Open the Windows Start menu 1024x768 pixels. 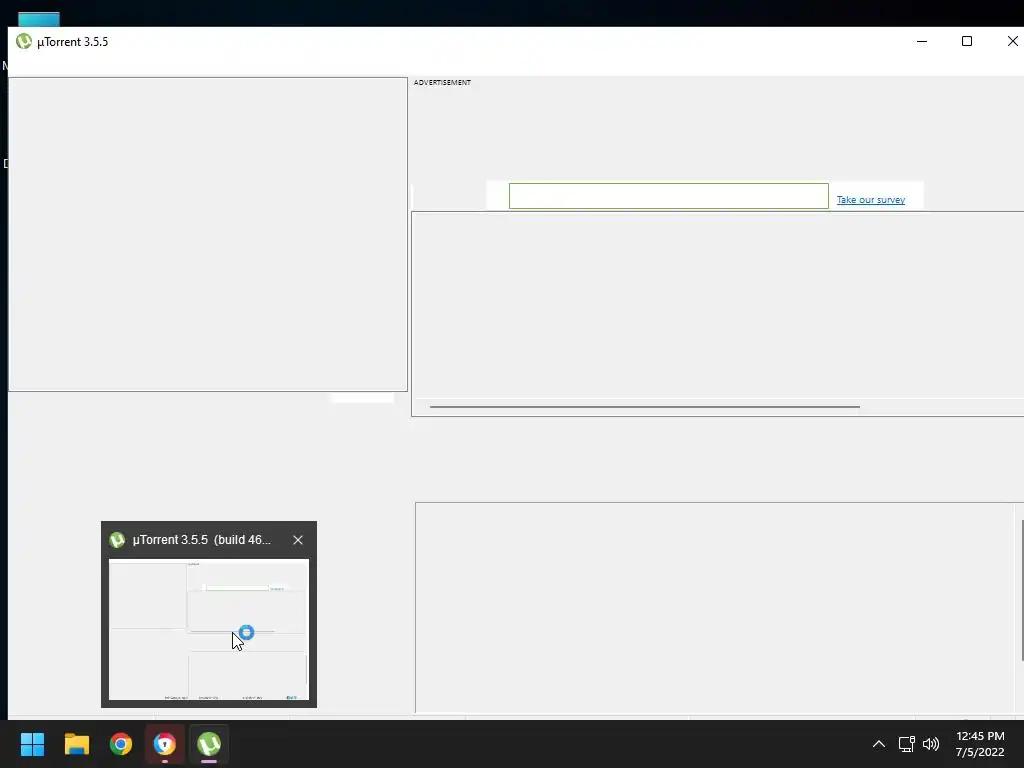click(32, 744)
